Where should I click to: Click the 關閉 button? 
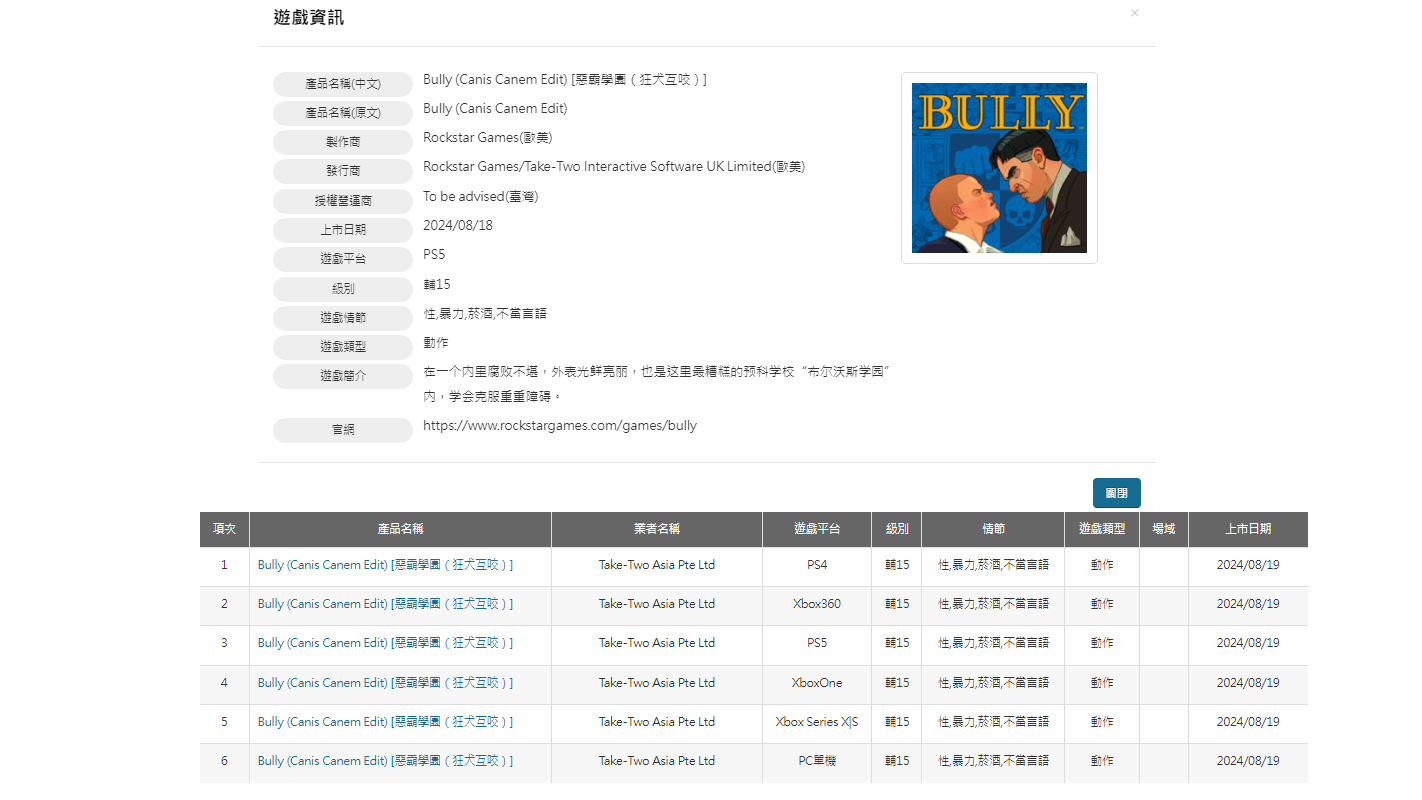(1116, 493)
